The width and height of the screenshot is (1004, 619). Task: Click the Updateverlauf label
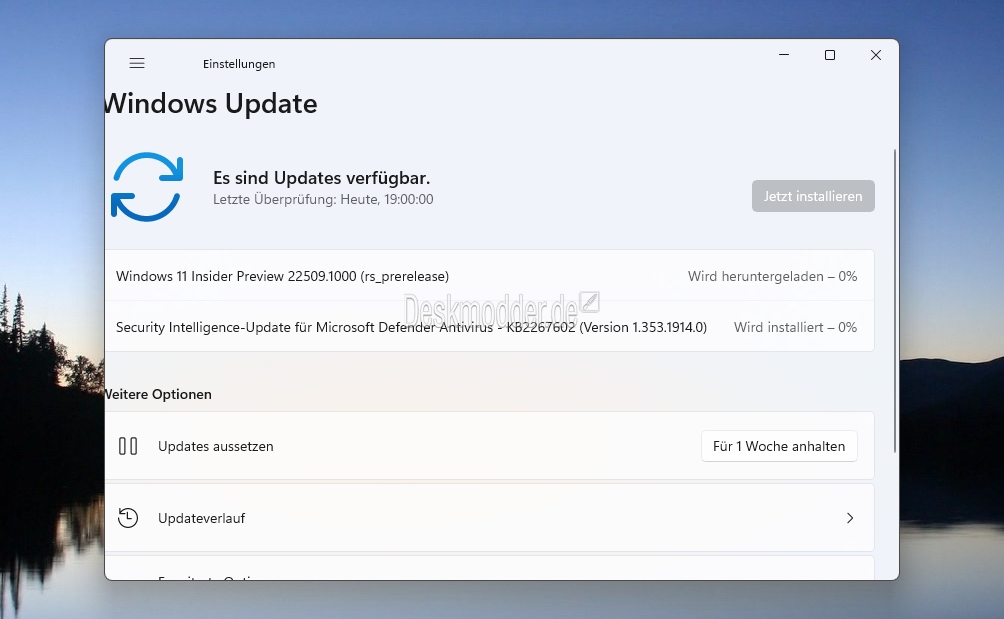tap(202, 518)
